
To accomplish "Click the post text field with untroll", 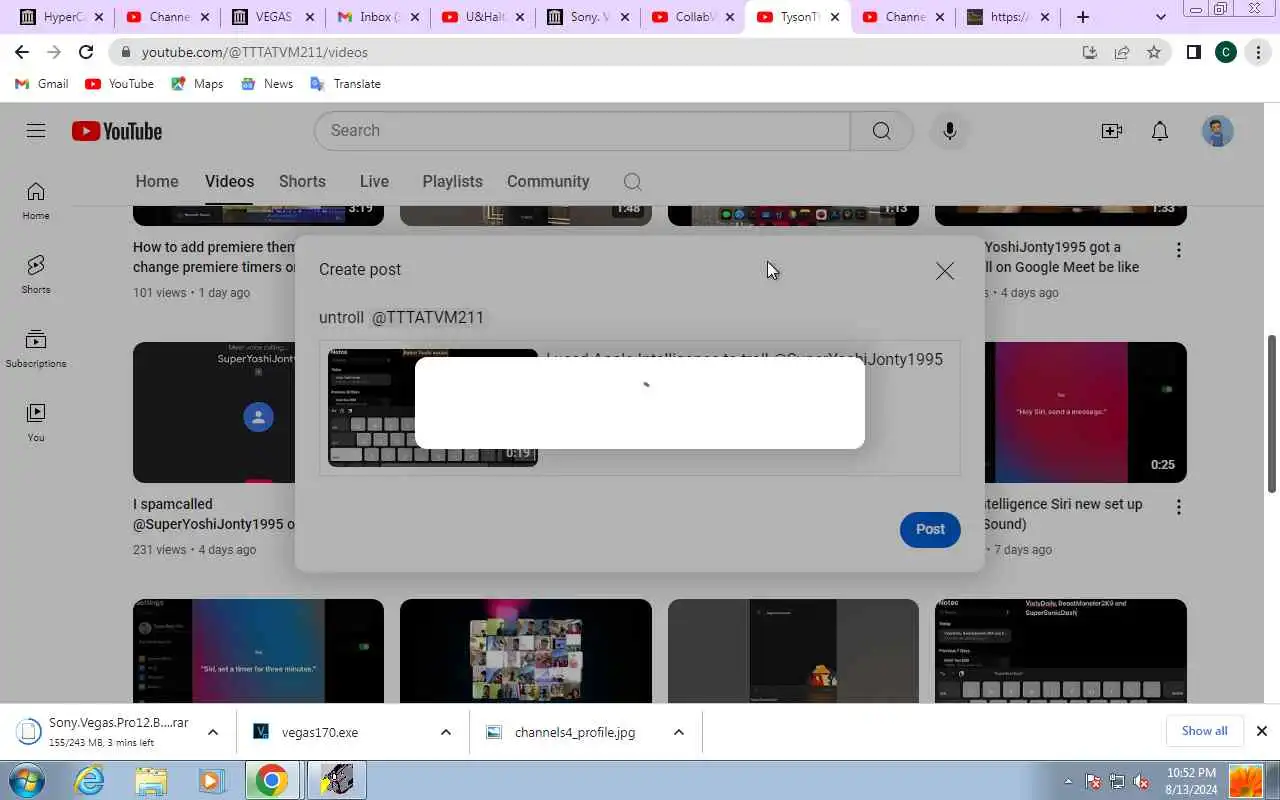I will [x=640, y=317].
